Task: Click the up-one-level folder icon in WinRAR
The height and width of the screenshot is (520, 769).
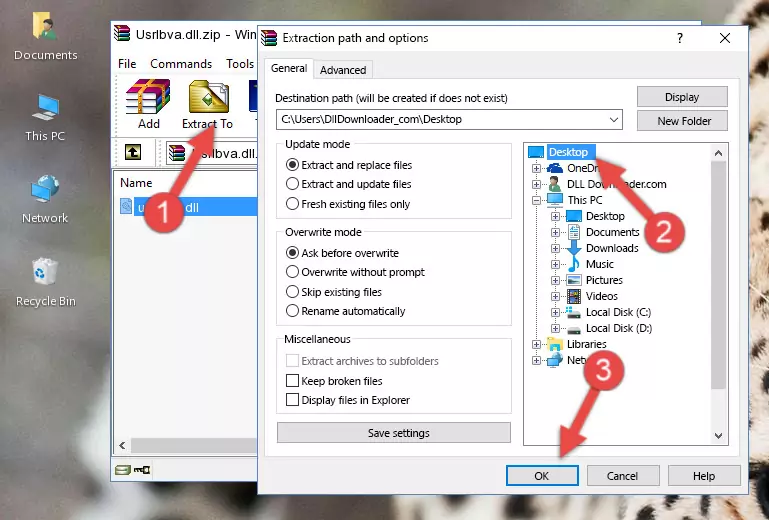Action: click(133, 152)
